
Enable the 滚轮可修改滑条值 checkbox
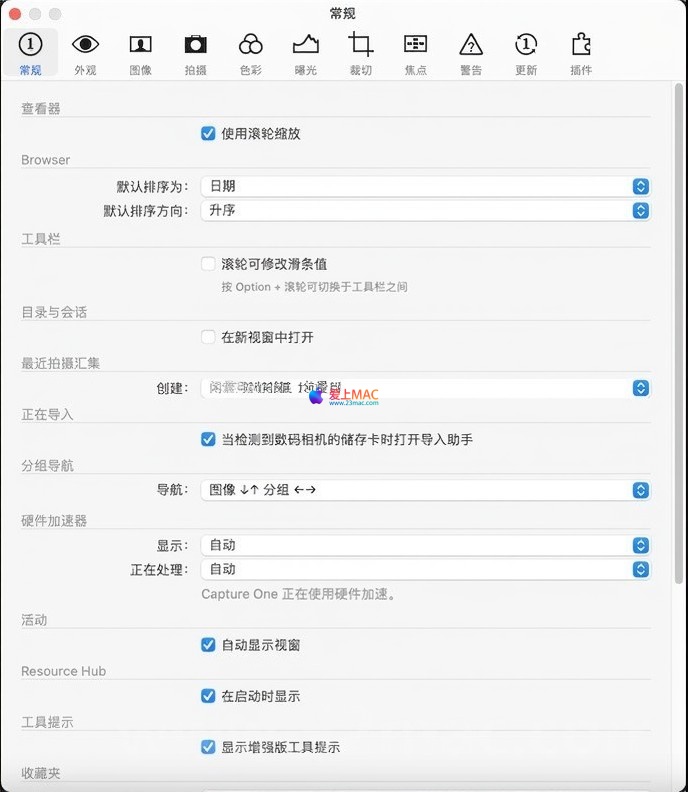(208, 264)
